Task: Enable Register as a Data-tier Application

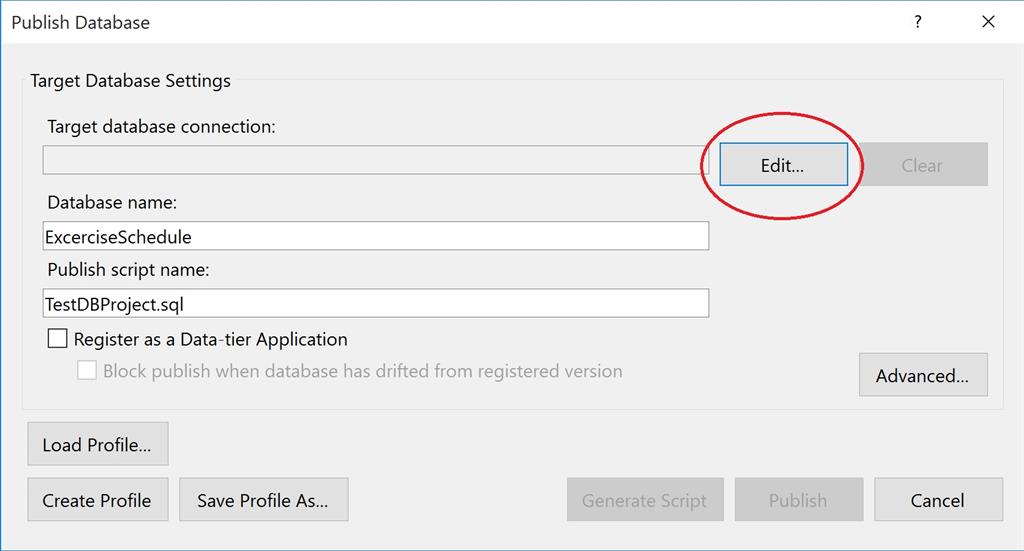Action: [x=58, y=339]
